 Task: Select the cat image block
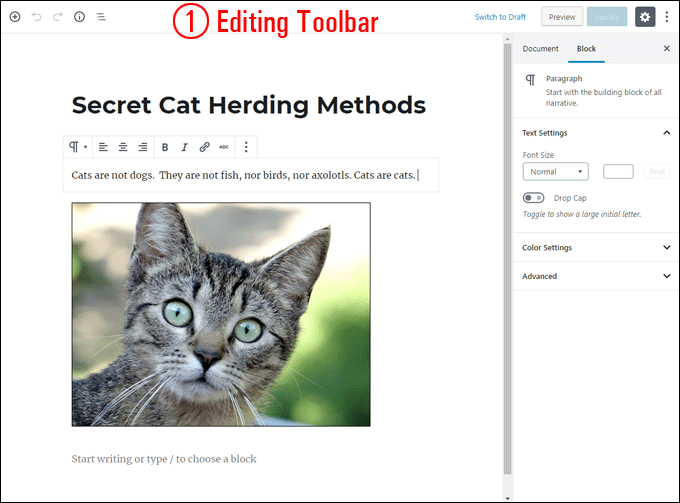[221, 314]
